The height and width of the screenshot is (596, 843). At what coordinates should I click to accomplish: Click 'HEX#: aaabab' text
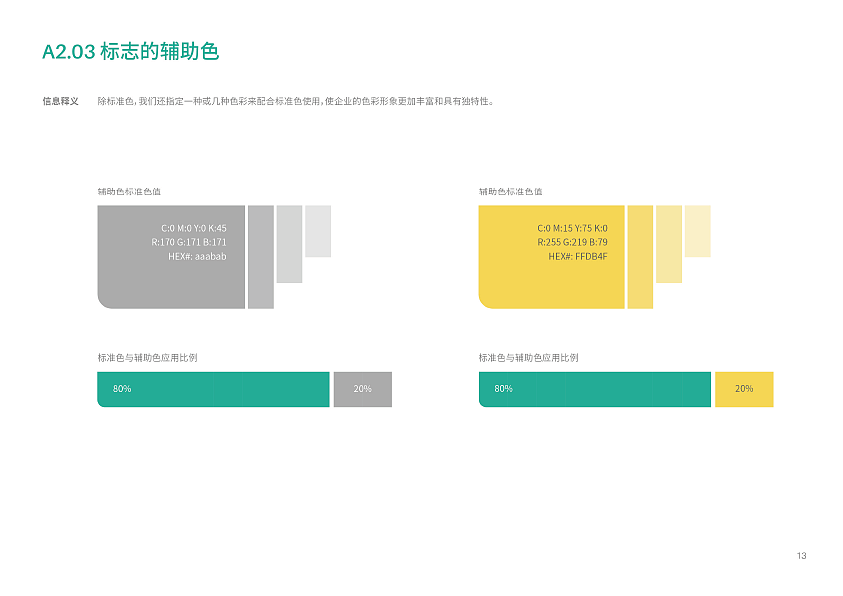tap(197, 256)
